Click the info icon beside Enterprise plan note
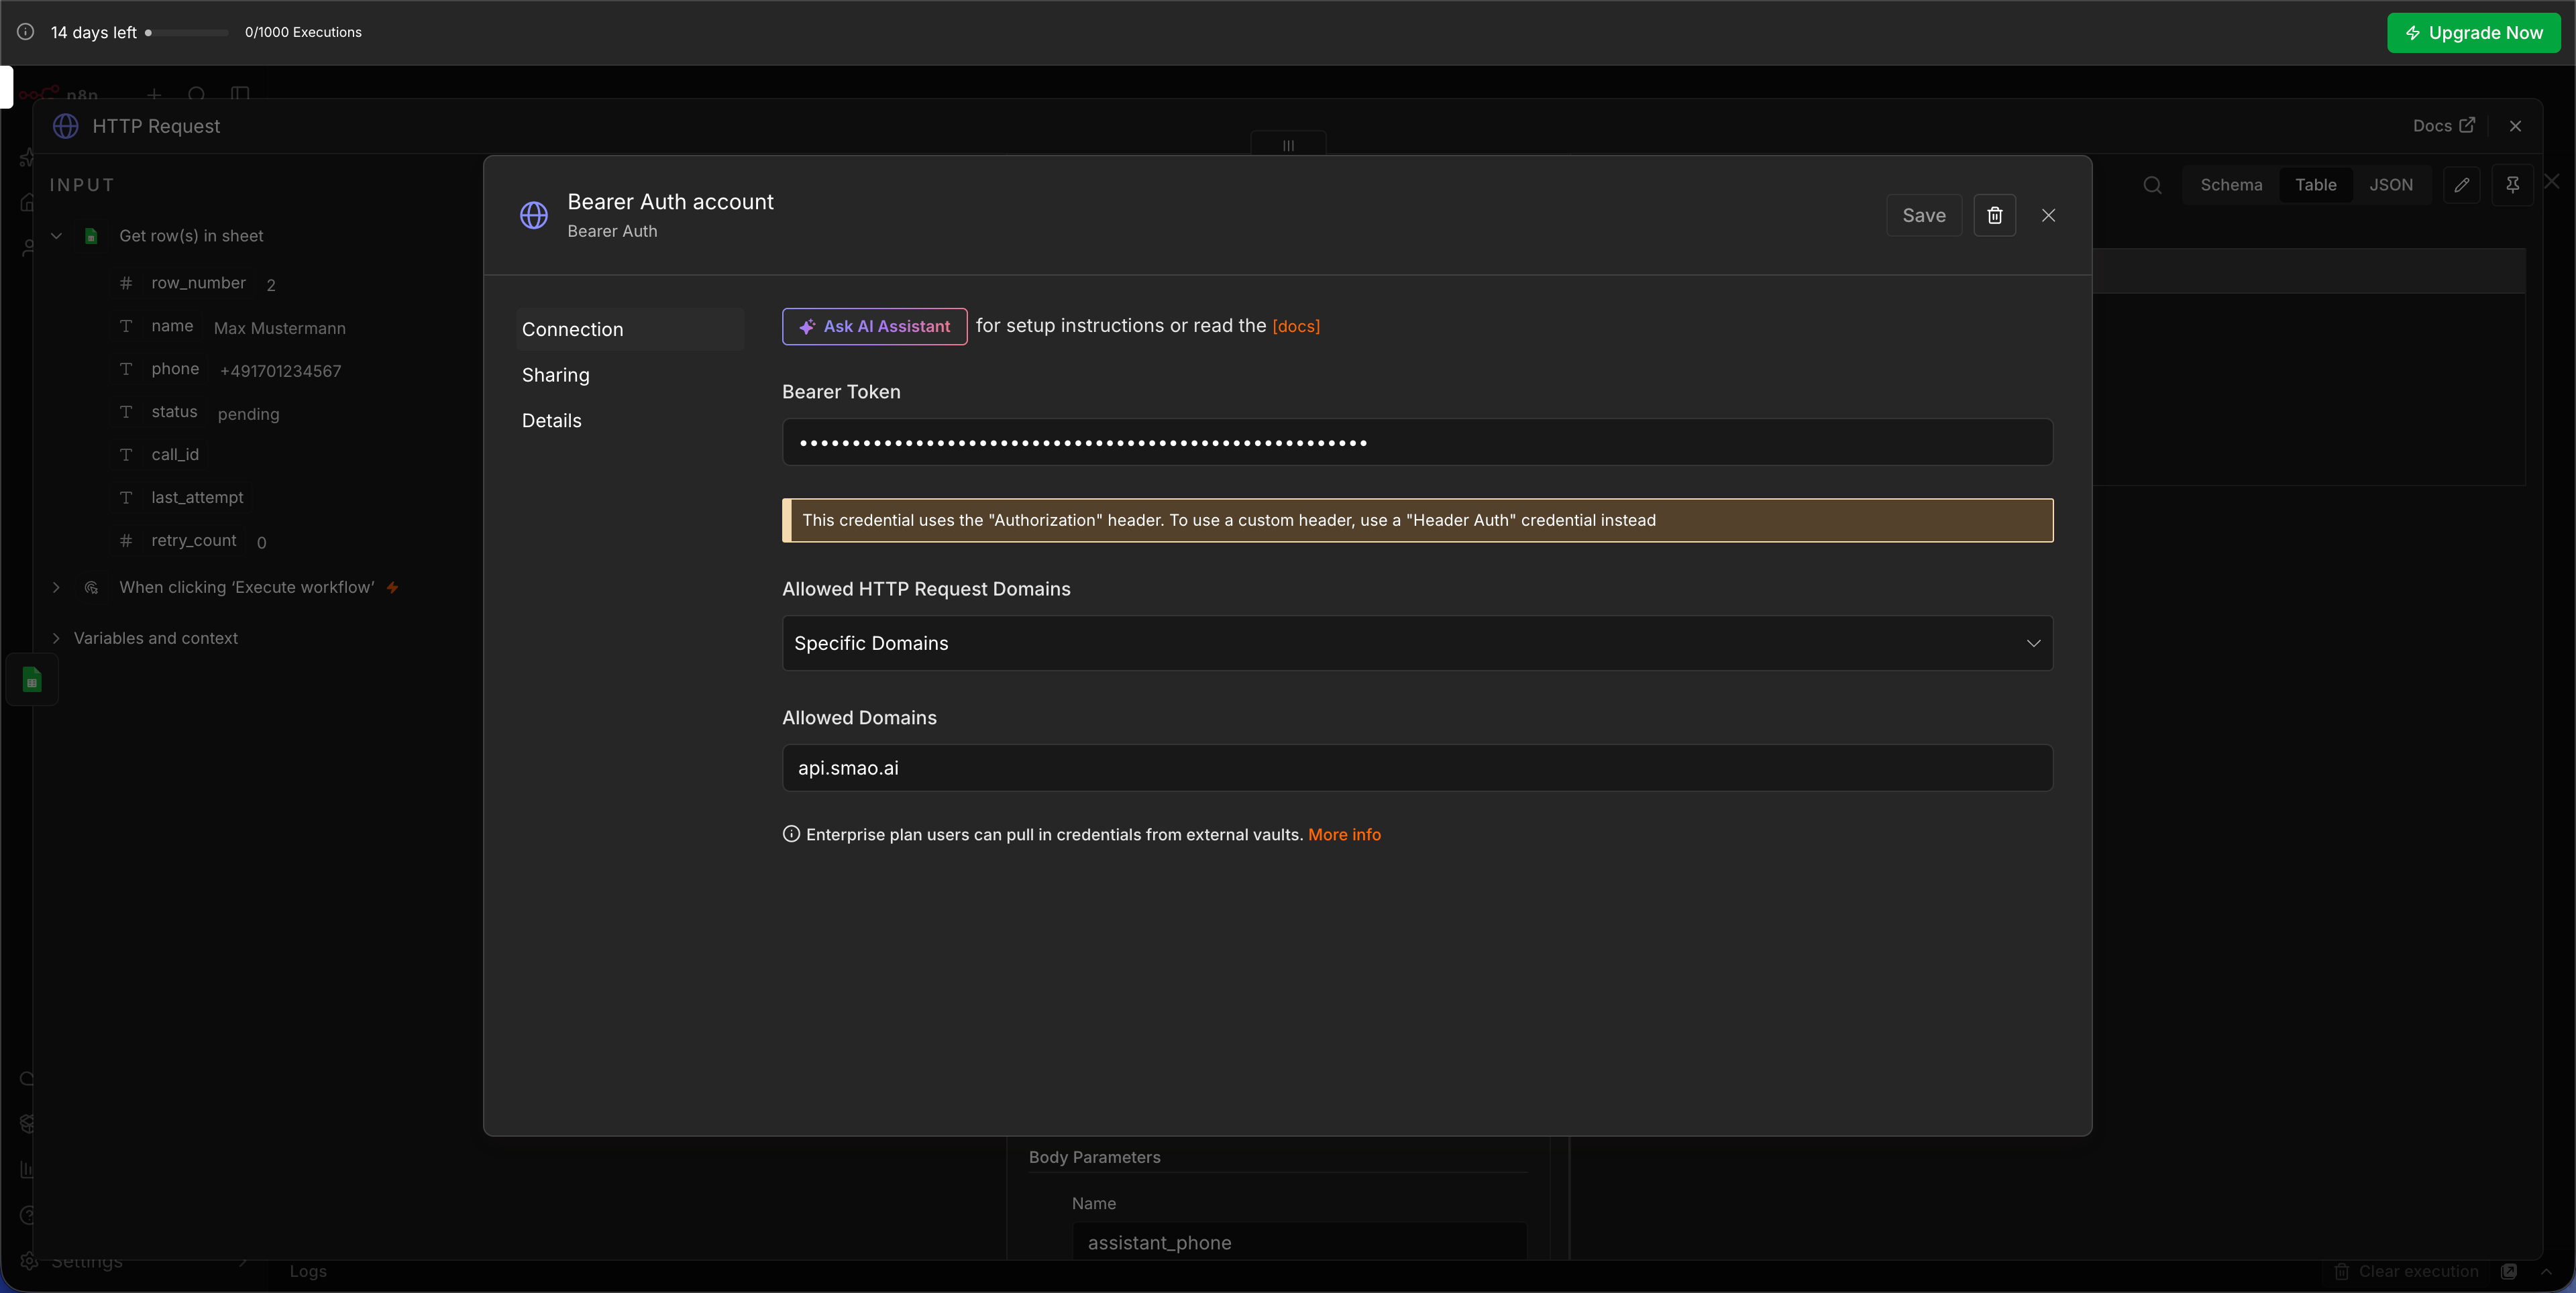The height and width of the screenshot is (1293, 2576). click(791, 834)
